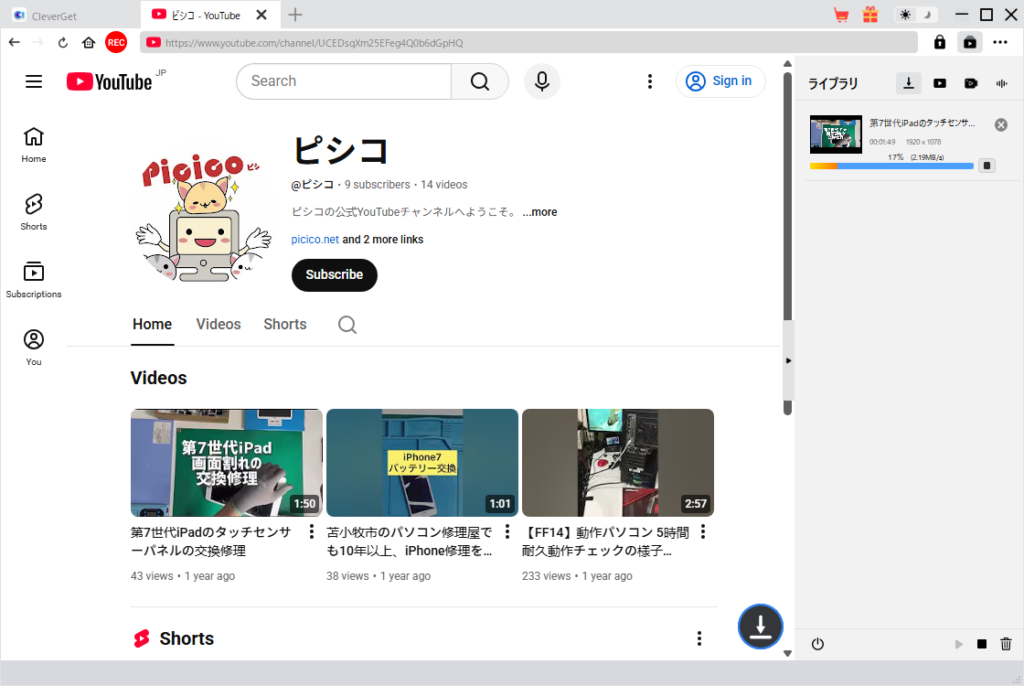Viewport: 1024px width, 686px height.
Task: Click the gift box icon
Action: pos(870,15)
